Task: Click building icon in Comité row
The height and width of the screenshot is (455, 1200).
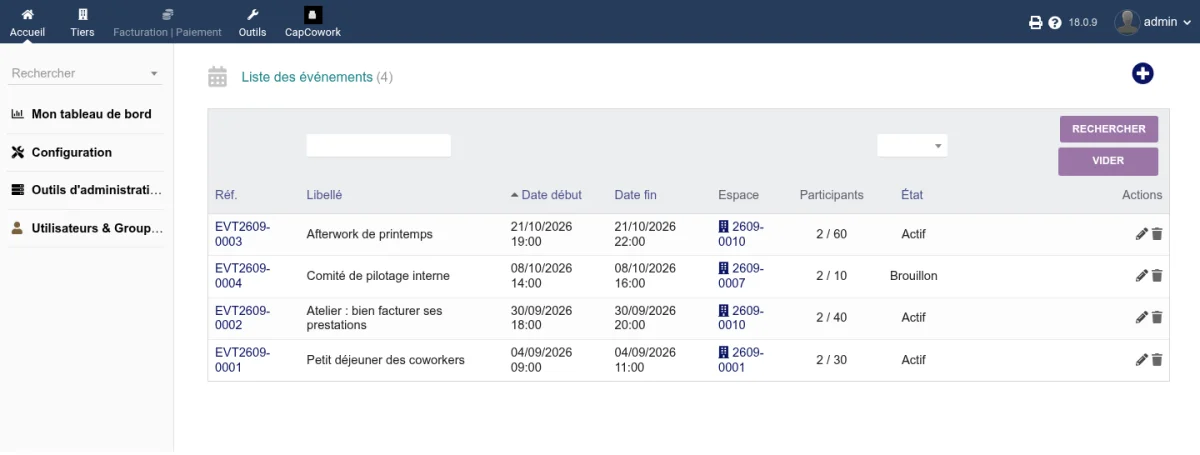Action: tap(724, 269)
